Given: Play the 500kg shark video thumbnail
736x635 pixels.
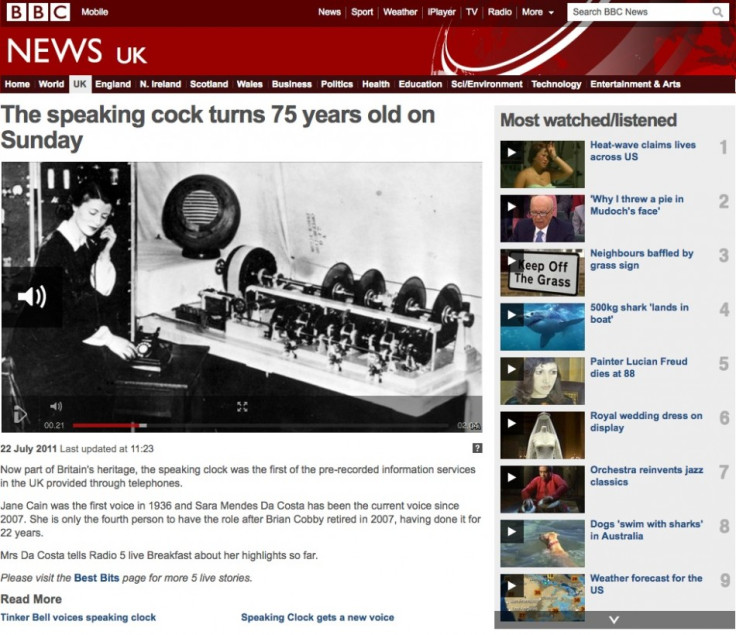Looking at the screenshot, I should click(x=542, y=327).
